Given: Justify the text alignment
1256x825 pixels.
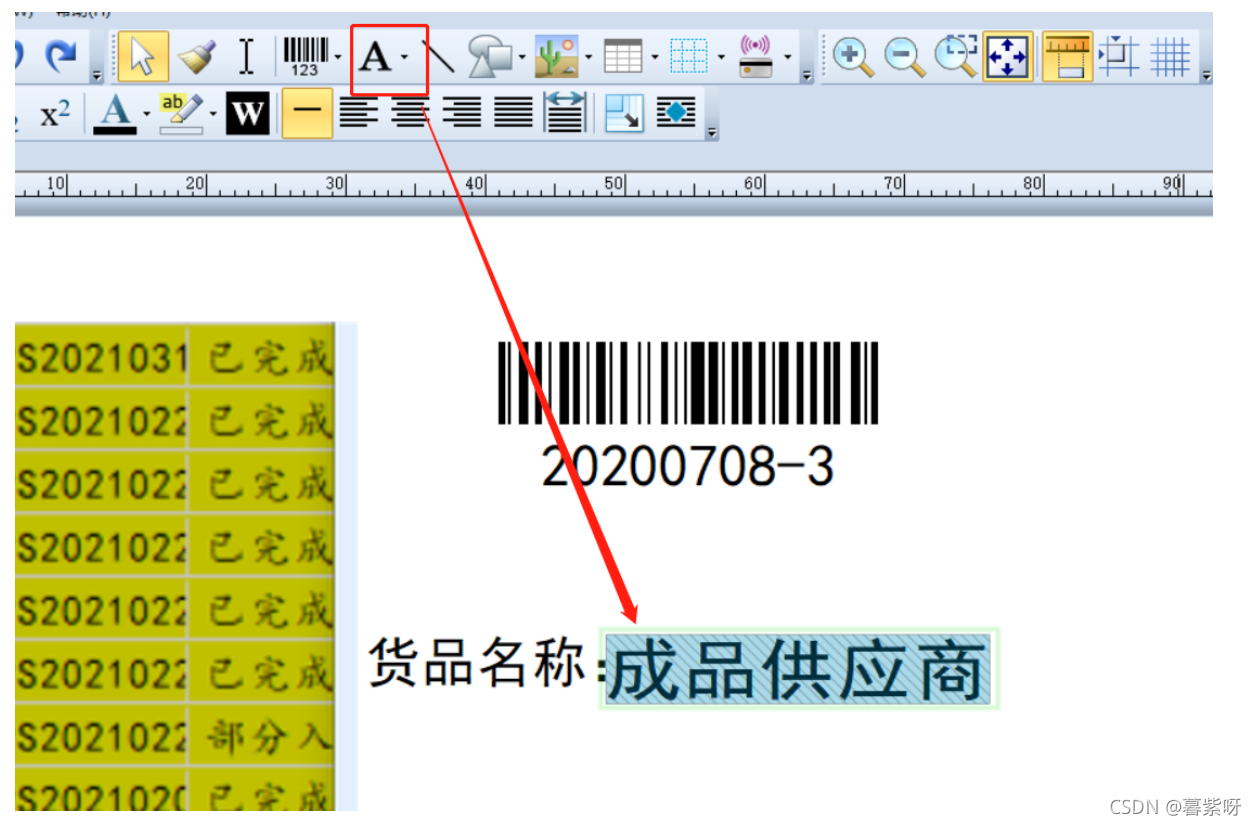Looking at the screenshot, I should (x=514, y=112).
